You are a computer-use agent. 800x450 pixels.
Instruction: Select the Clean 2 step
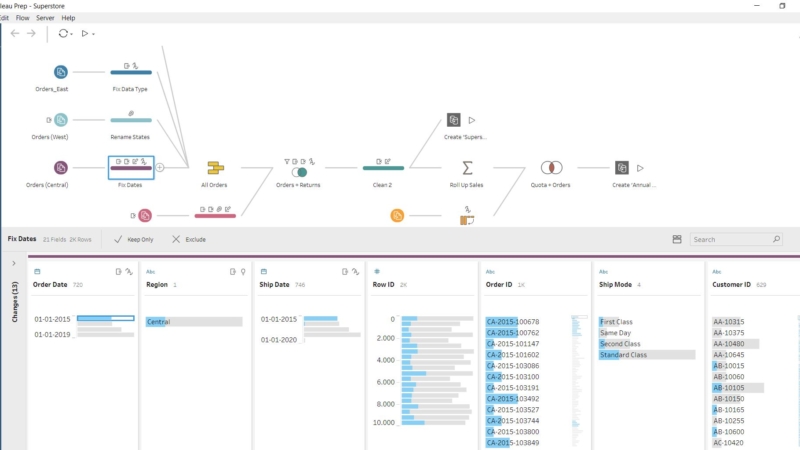click(383, 167)
